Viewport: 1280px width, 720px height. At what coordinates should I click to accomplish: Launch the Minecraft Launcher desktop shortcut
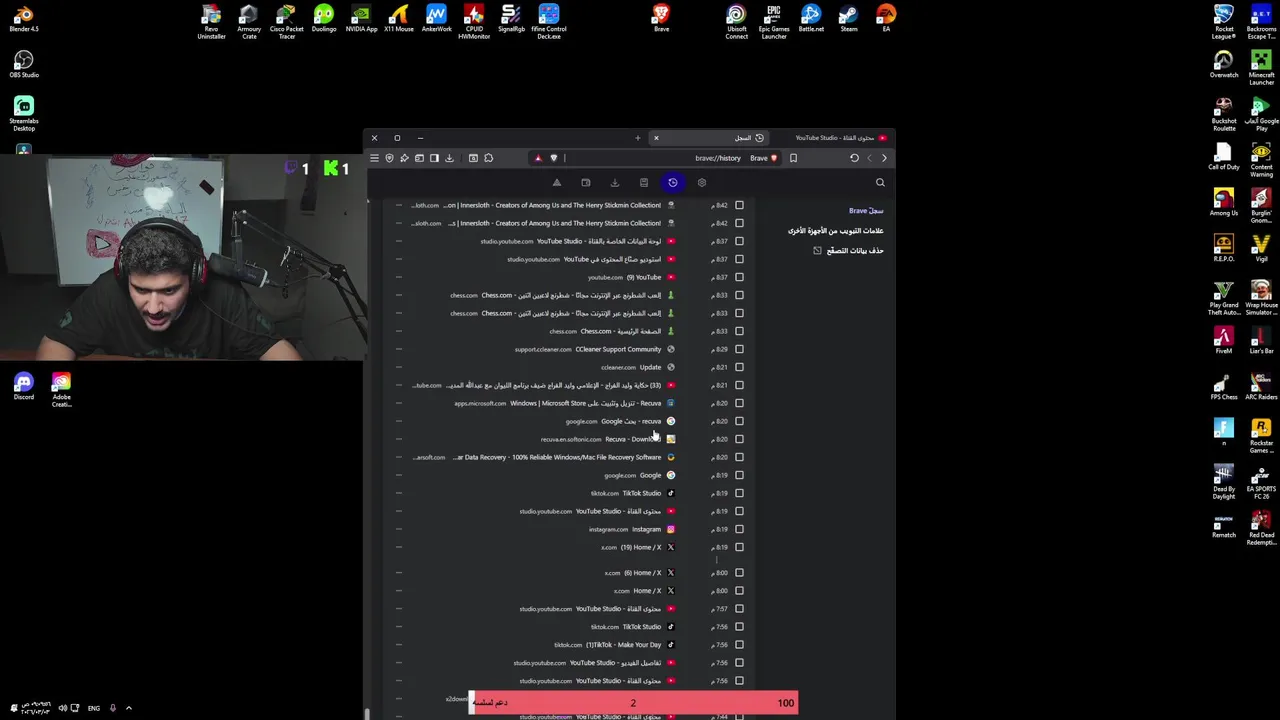pos(1261,68)
